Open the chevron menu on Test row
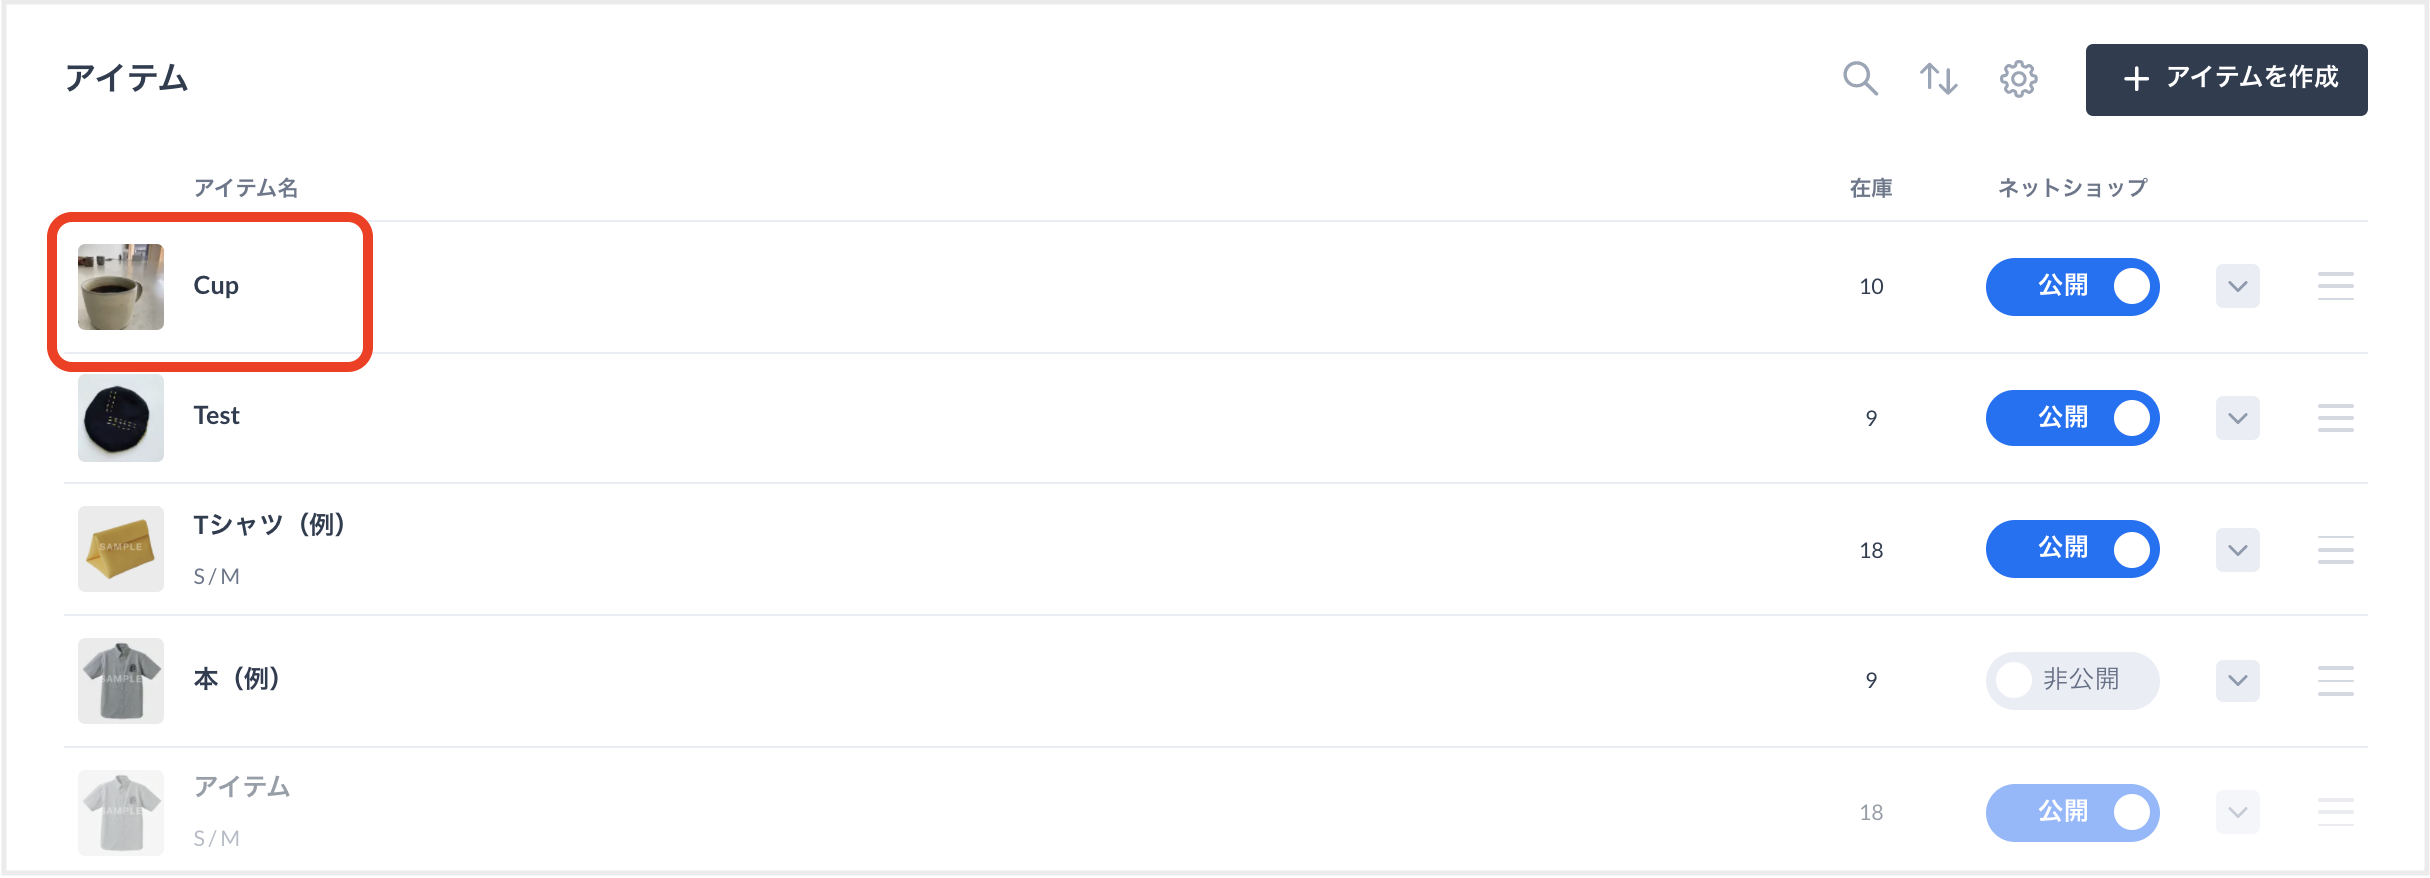The image size is (2430, 878). (x=2237, y=418)
